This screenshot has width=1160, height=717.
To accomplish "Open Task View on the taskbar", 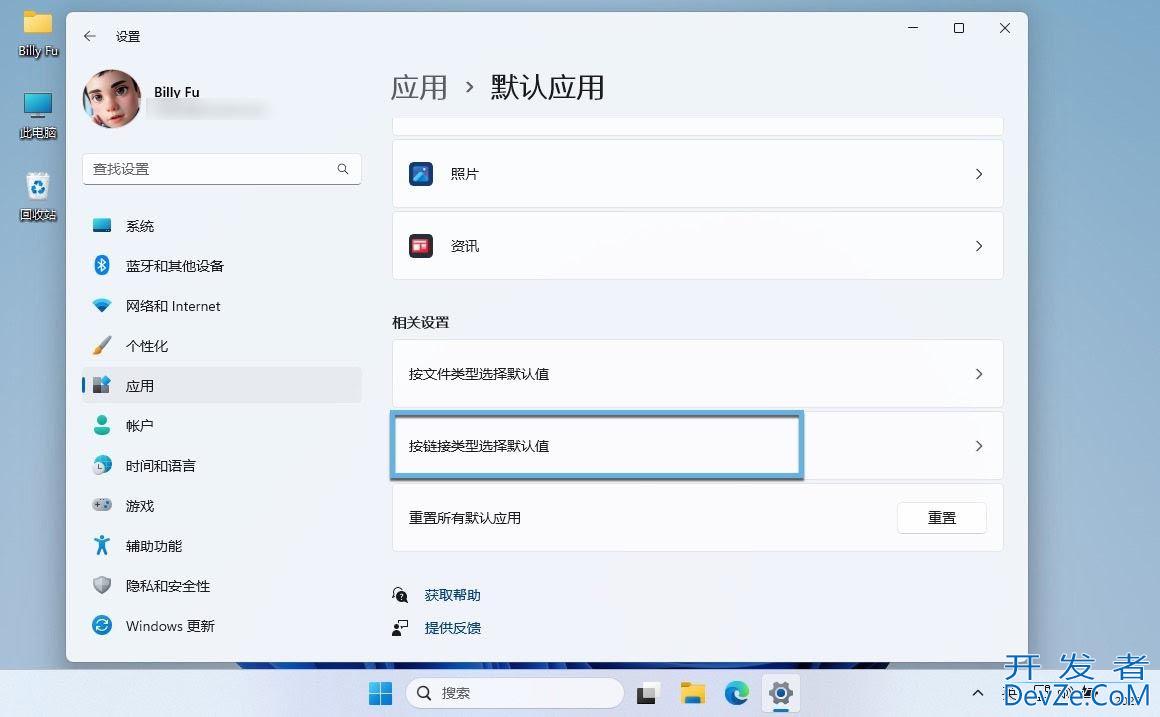I will [x=648, y=693].
